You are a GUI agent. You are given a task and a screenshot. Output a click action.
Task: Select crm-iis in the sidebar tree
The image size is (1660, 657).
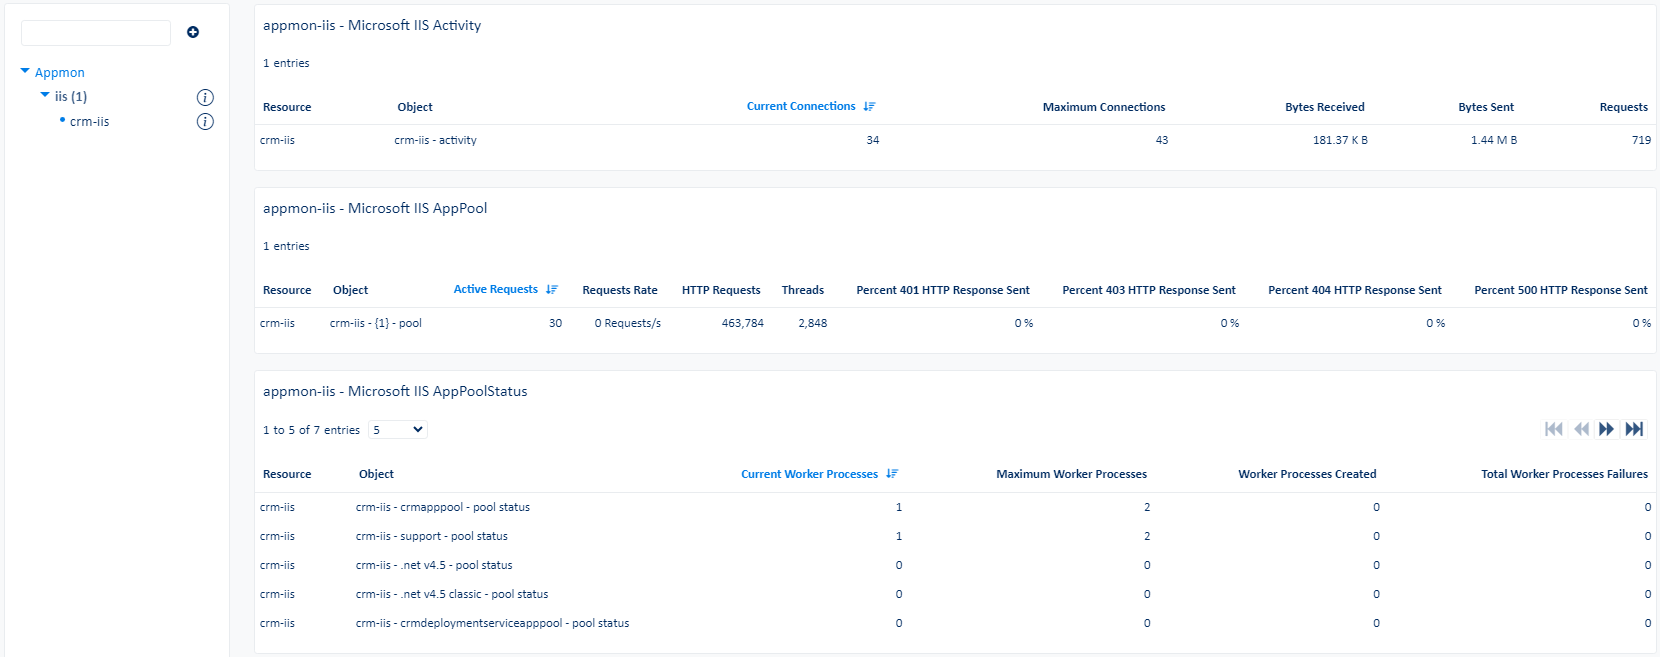pos(89,122)
